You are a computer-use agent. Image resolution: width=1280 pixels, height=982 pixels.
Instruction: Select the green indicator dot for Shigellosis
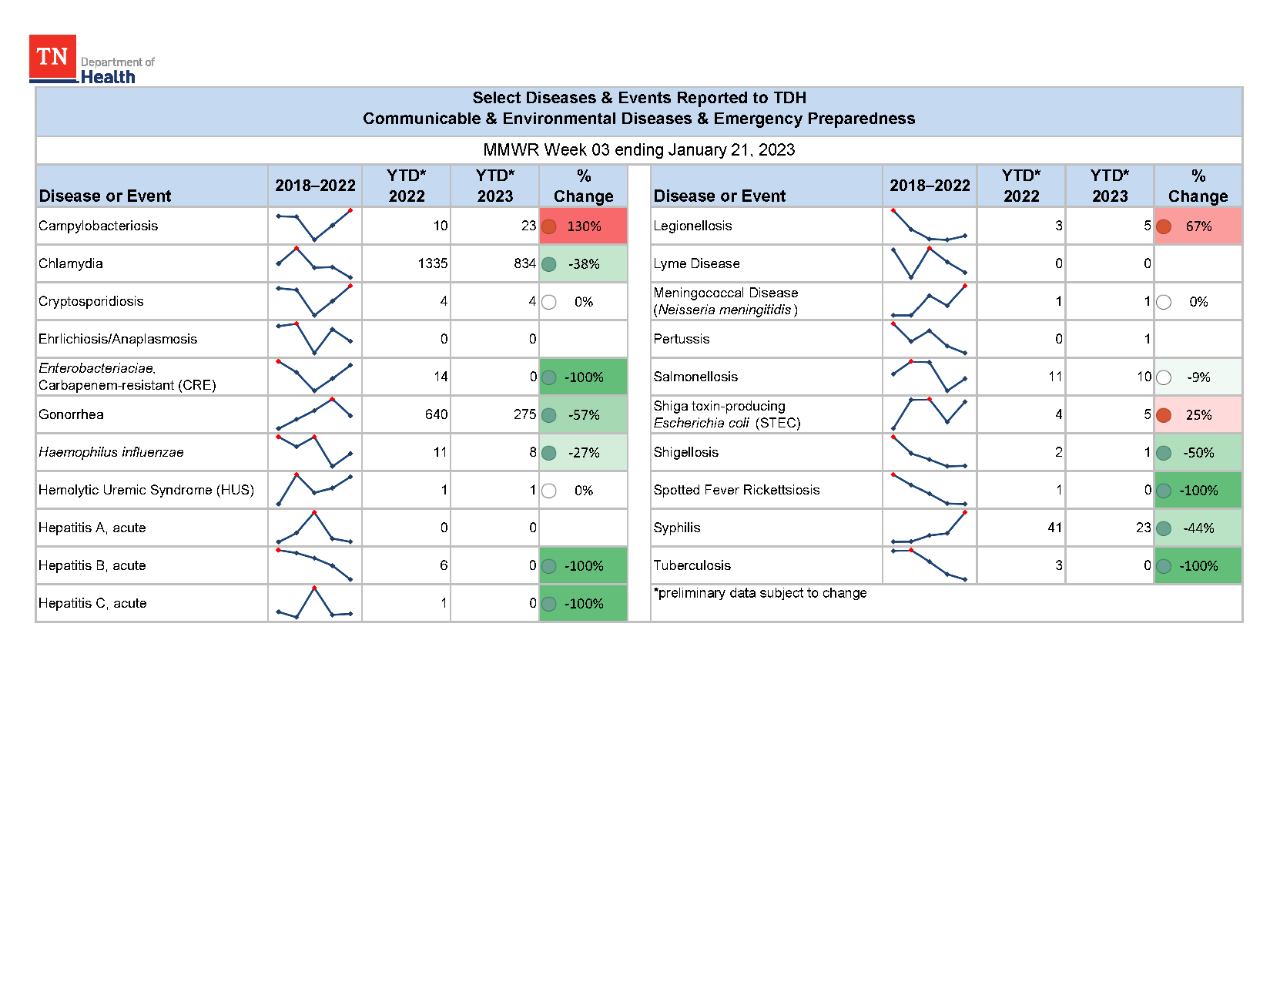[1164, 453]
